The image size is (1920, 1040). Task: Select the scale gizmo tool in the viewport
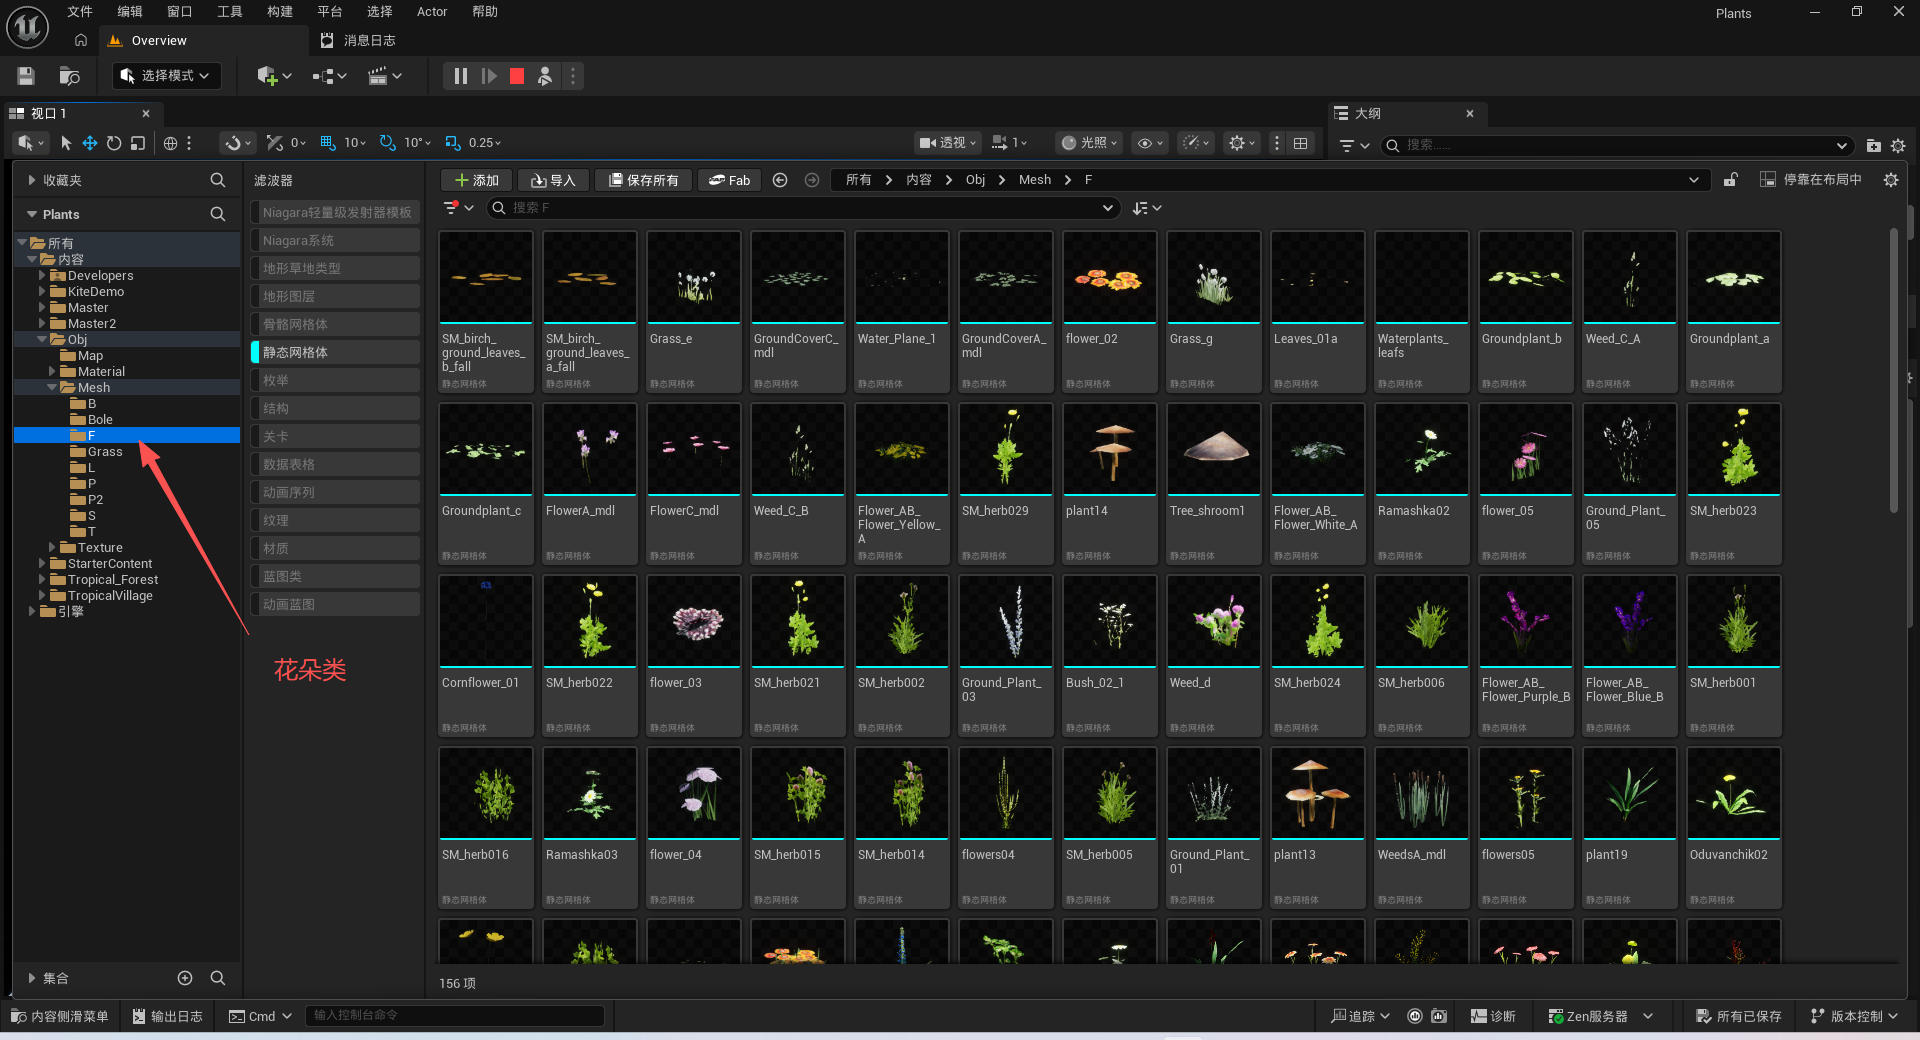coord(138,143)
